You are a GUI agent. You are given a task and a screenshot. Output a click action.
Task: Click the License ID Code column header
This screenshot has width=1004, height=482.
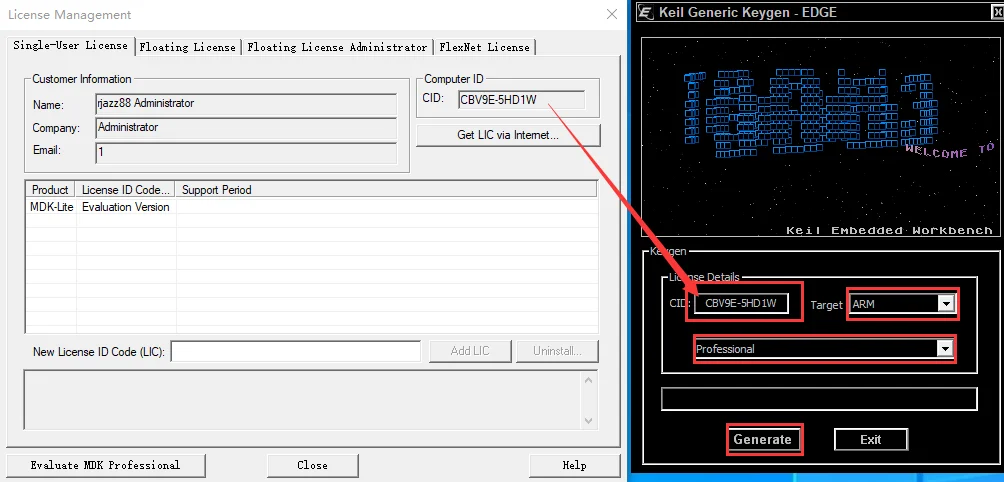126,190
